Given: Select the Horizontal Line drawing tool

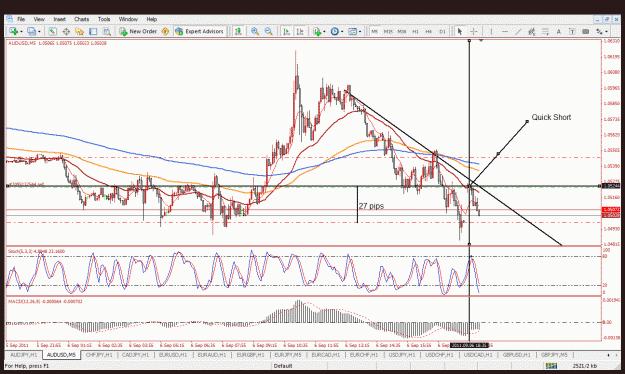Looking at the screenshot, I should [x=505, y=31].
